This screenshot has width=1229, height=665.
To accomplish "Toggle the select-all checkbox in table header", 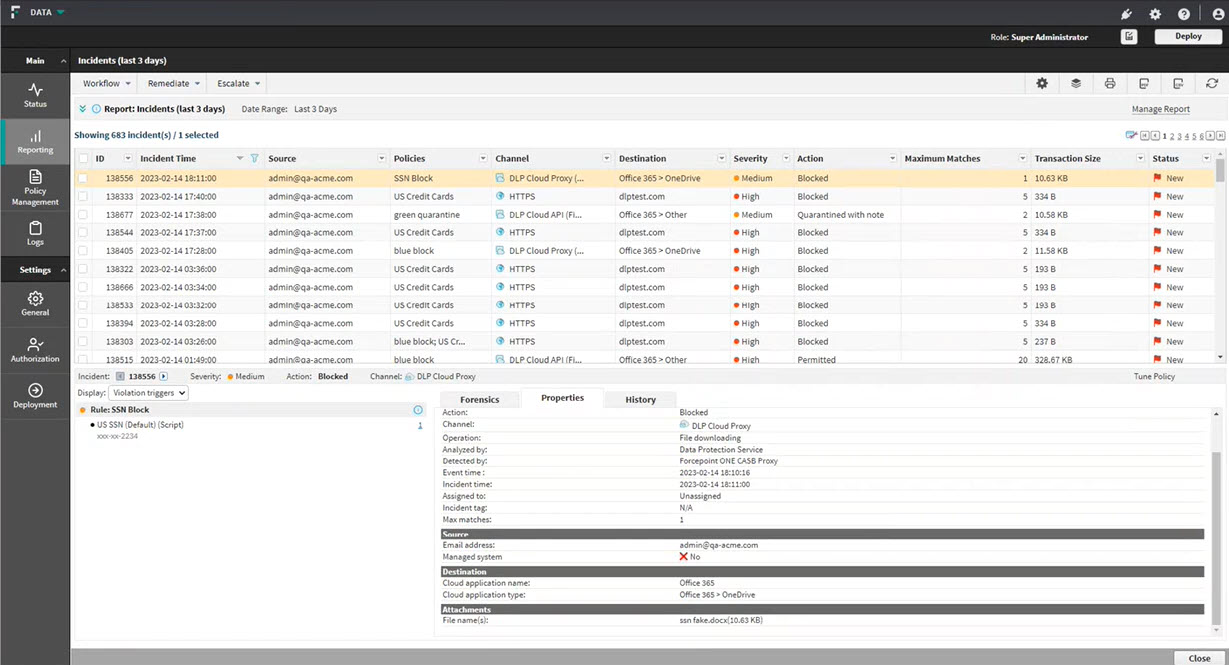I will pos(83,158).
